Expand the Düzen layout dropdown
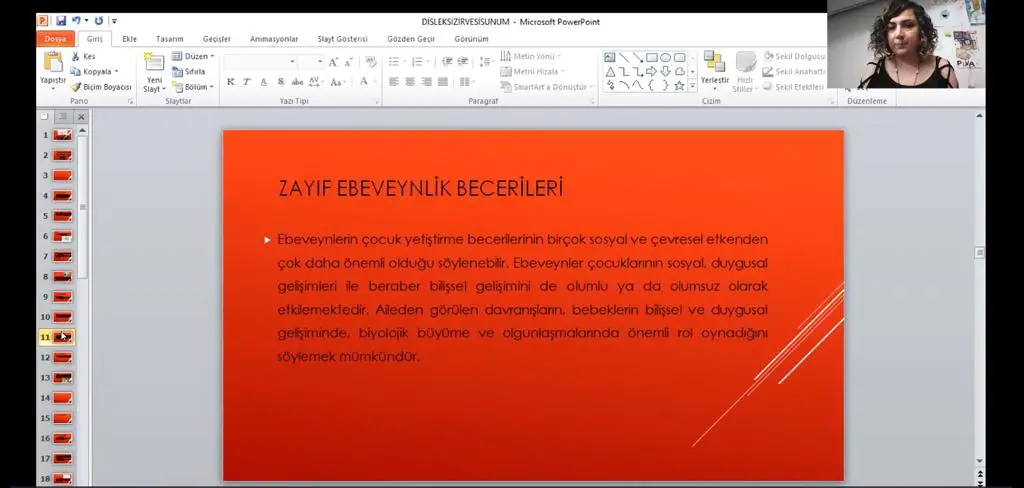Image resolution: width=1024 pixels, height=488 pixels. click(193, 56)
